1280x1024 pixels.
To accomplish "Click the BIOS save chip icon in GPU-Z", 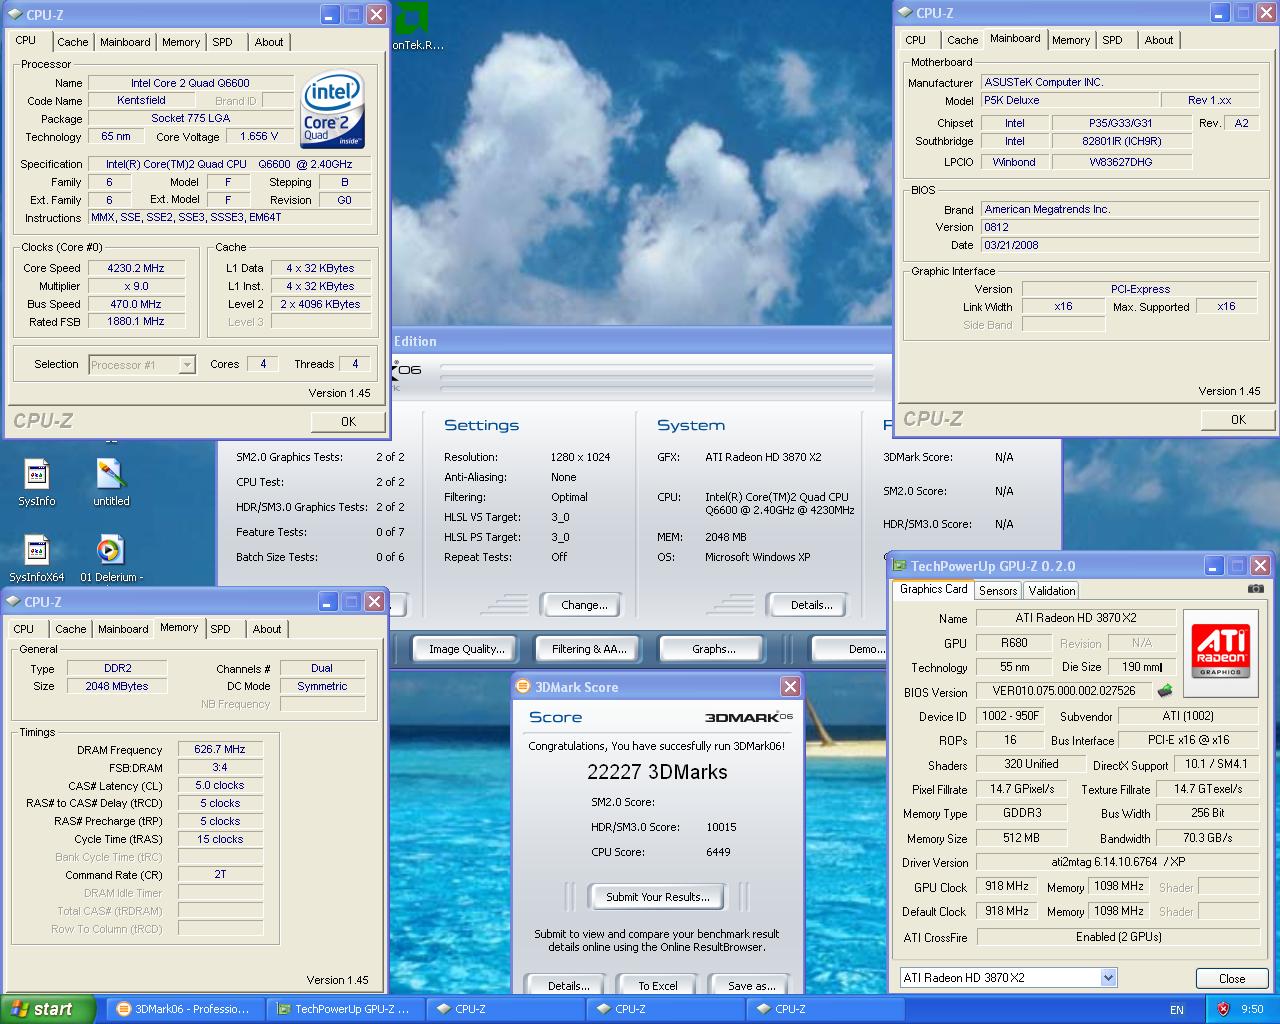I will click(x=1165, y=690).
